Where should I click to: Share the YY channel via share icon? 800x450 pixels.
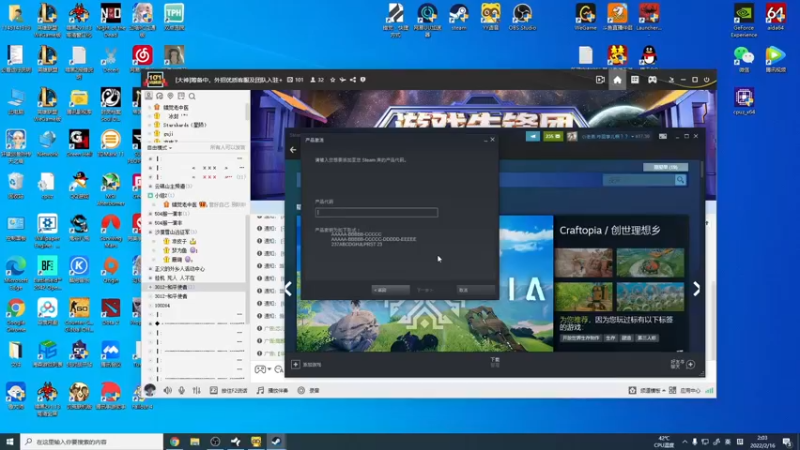tap(353, 80)
